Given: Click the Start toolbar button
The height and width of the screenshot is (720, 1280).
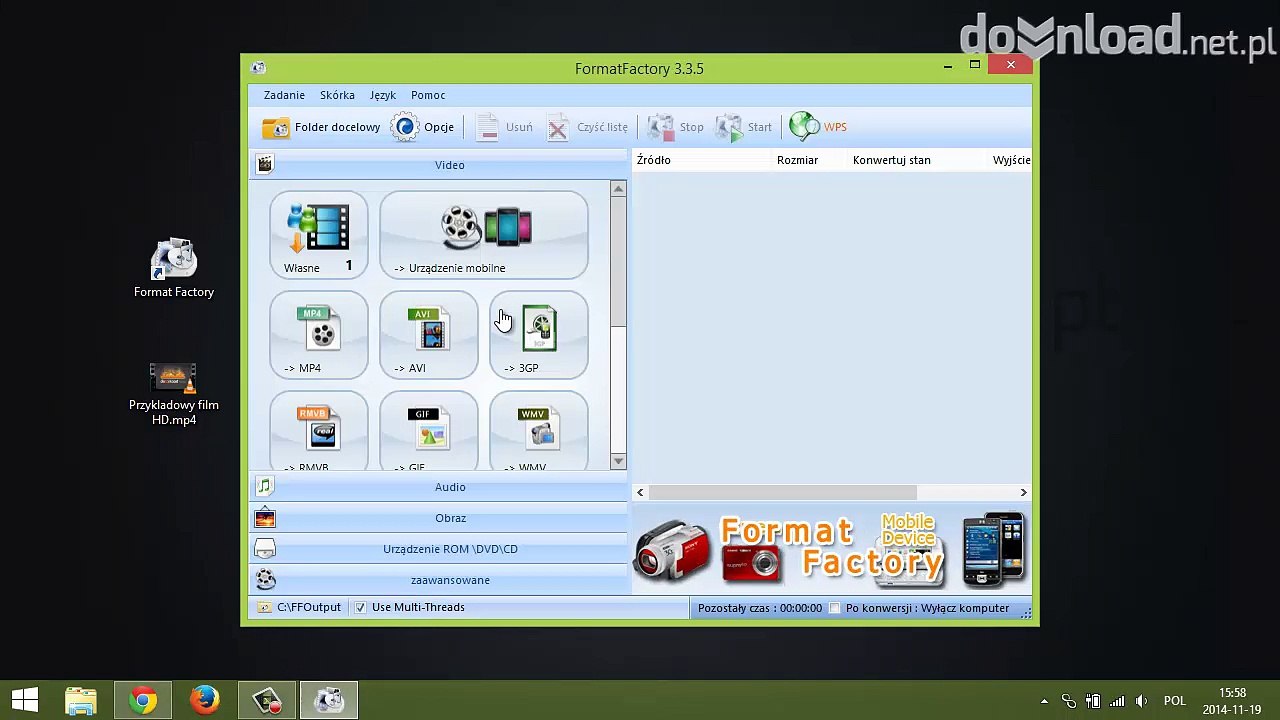Looking at the screenshot, I should 743,127.
